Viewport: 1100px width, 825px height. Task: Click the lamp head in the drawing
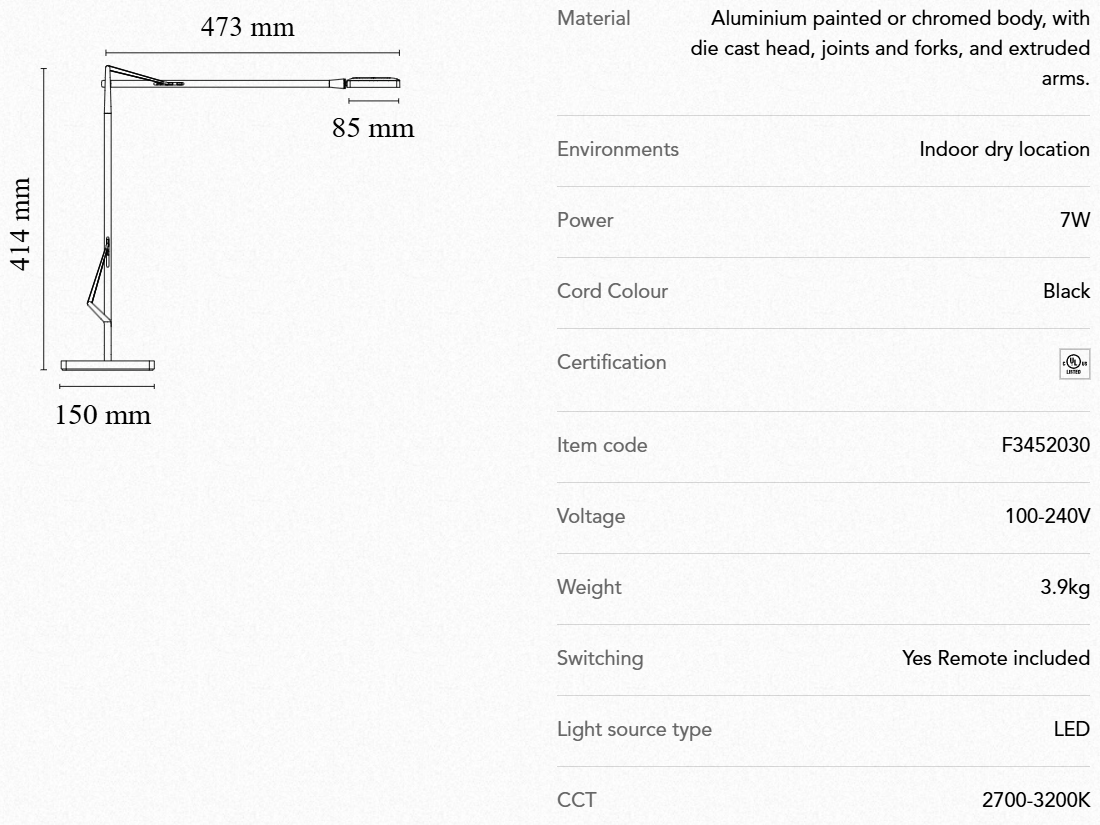(374, 82)
